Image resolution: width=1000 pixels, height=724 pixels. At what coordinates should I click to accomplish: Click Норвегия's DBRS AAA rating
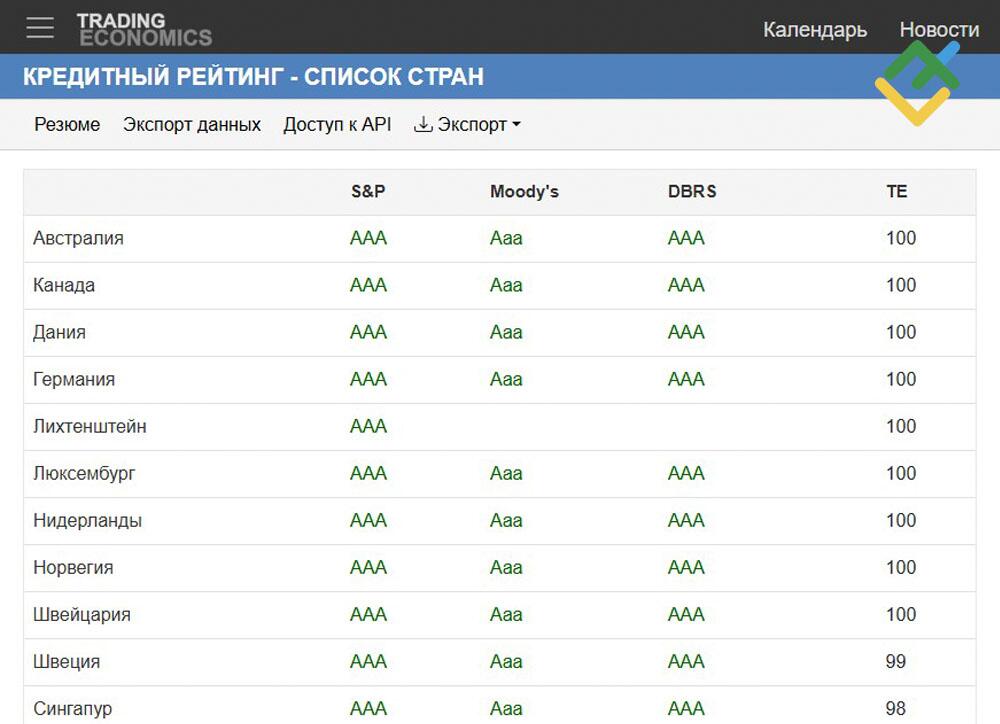tap(686, 568)
